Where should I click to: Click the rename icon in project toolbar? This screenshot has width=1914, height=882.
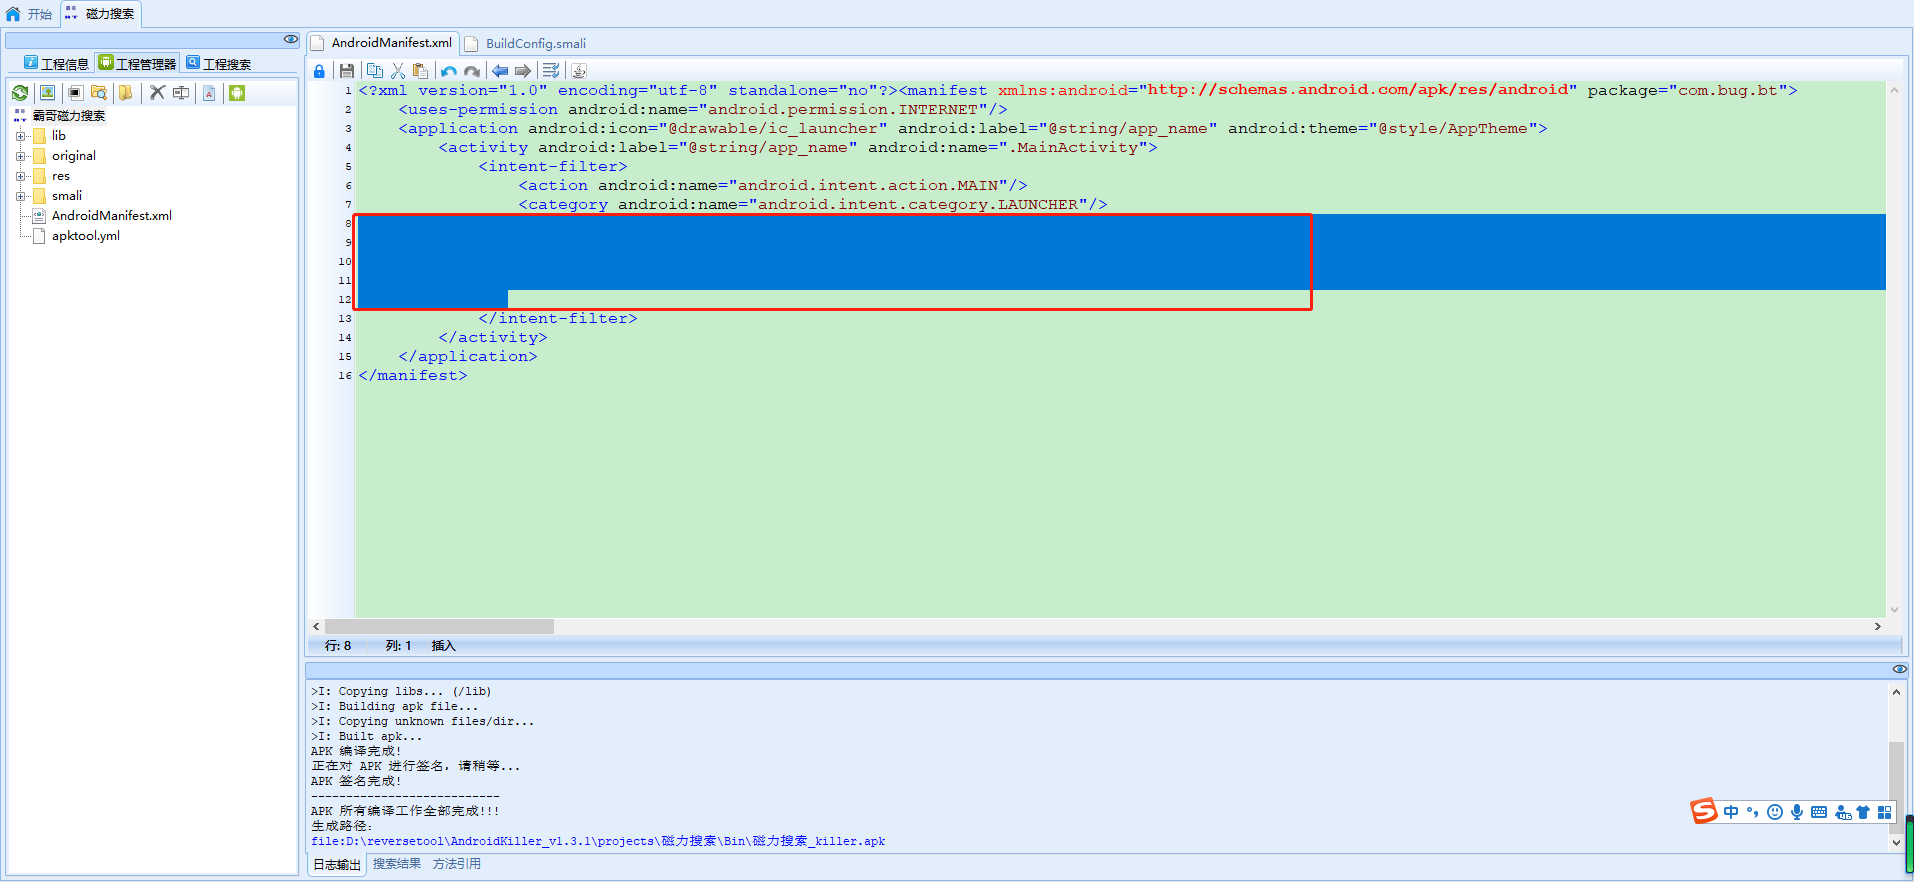coord(181,93)
